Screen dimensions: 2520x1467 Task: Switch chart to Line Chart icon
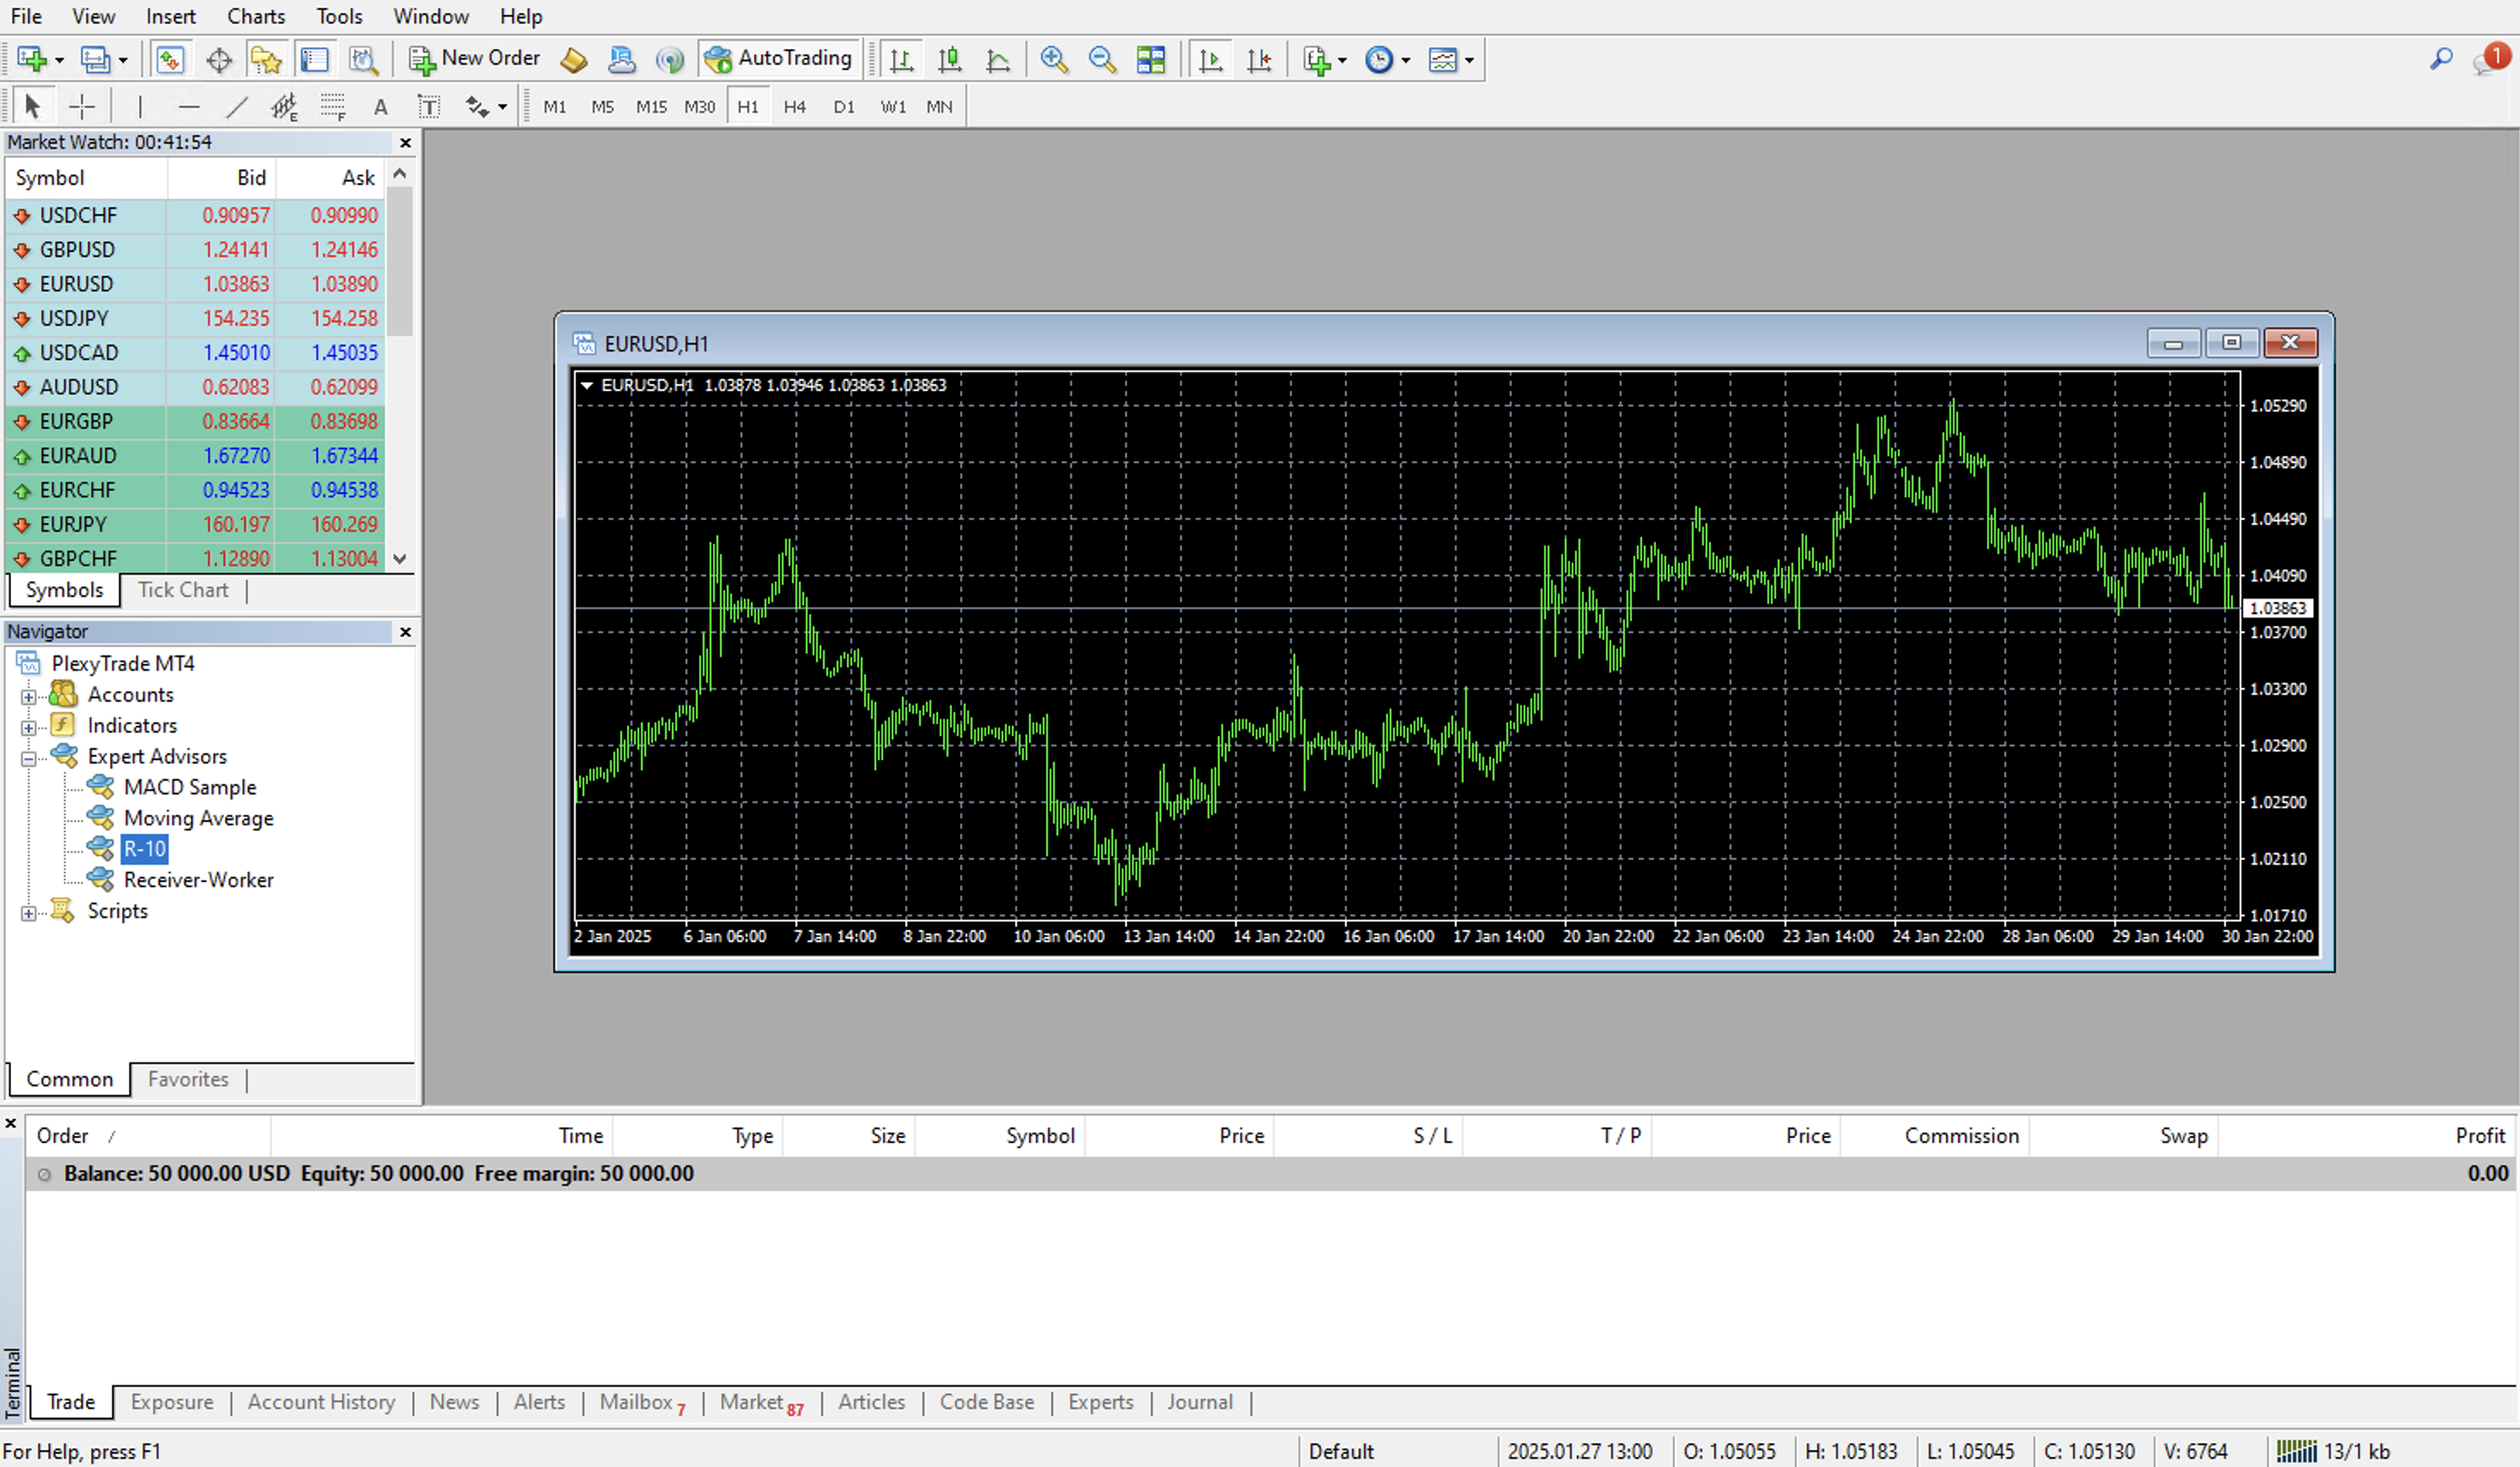coord(998,60)
